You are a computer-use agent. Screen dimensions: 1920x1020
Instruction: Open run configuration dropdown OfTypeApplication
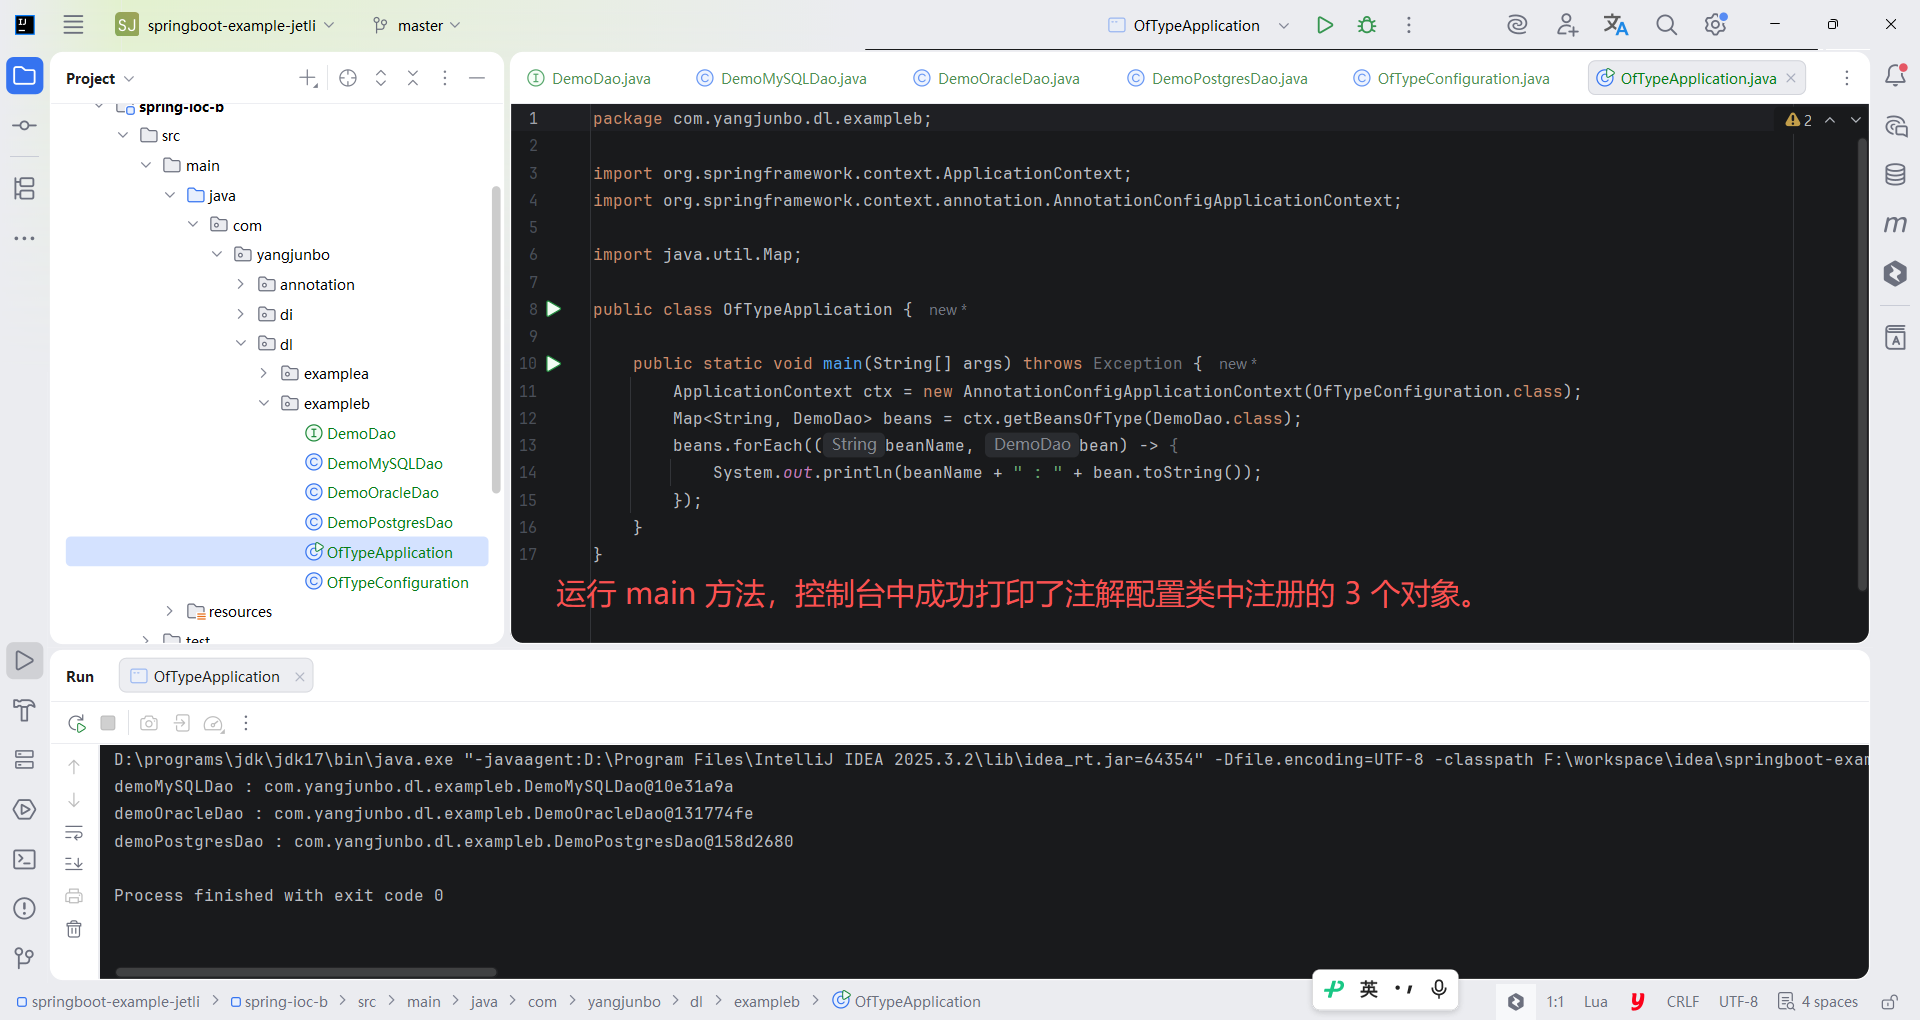pyautogui.click(x=1199, y=25)
